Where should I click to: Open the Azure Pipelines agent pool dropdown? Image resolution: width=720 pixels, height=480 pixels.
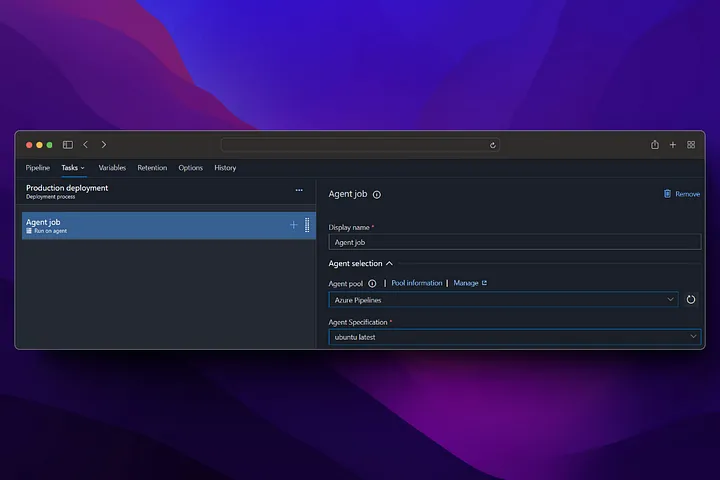click(503, 299)
